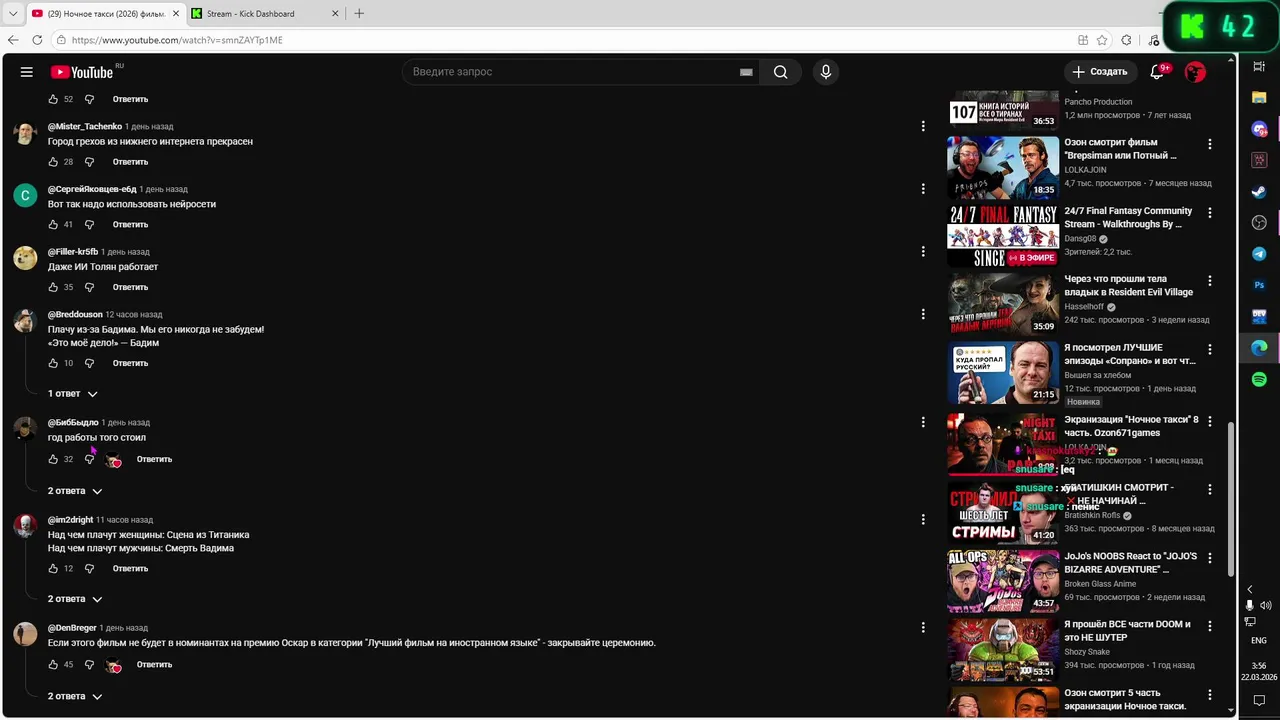Click the browser address bar URL
This screenshot has height=720, width=1280.
pos(177,40)
